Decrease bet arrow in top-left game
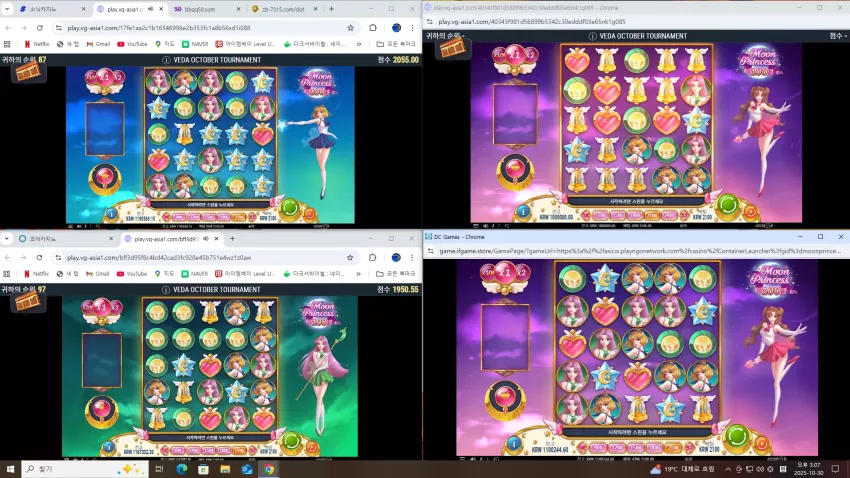The image size is (850, 478). 166,217
